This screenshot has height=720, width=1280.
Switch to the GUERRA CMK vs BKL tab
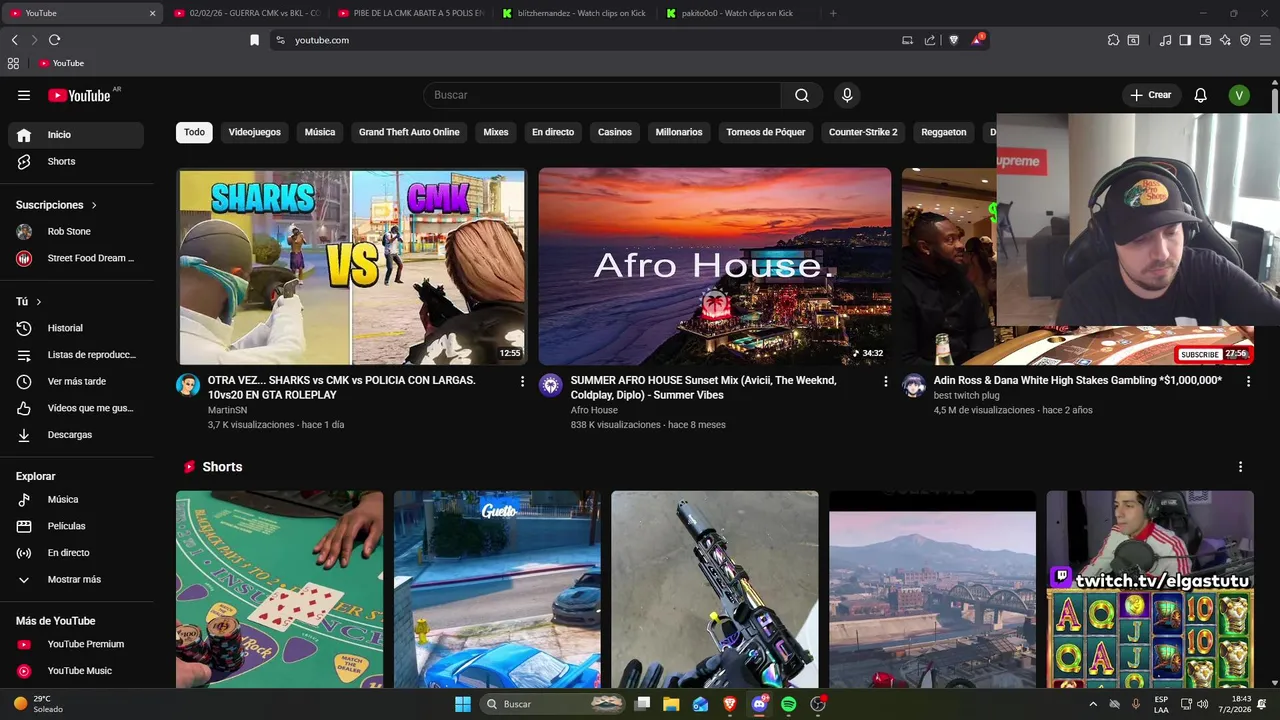click(x=246, y=13)
